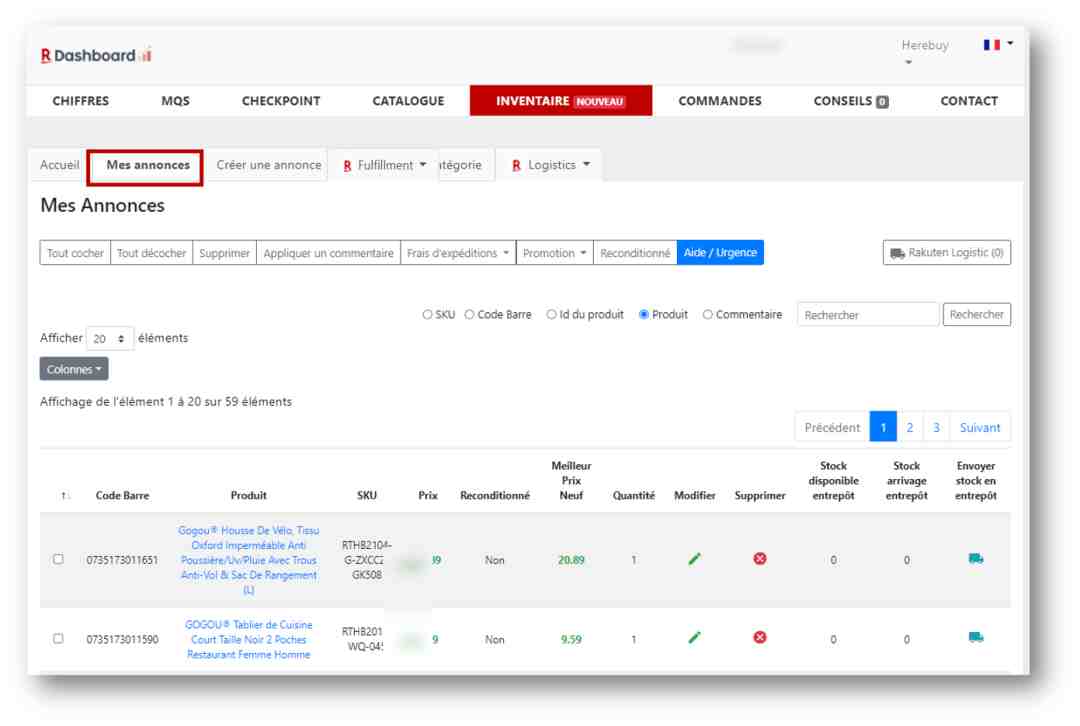The height and width of the screenshot is (726, 1080).
Task: Open the CHIFFRES menu
Action: coord(81,101)
